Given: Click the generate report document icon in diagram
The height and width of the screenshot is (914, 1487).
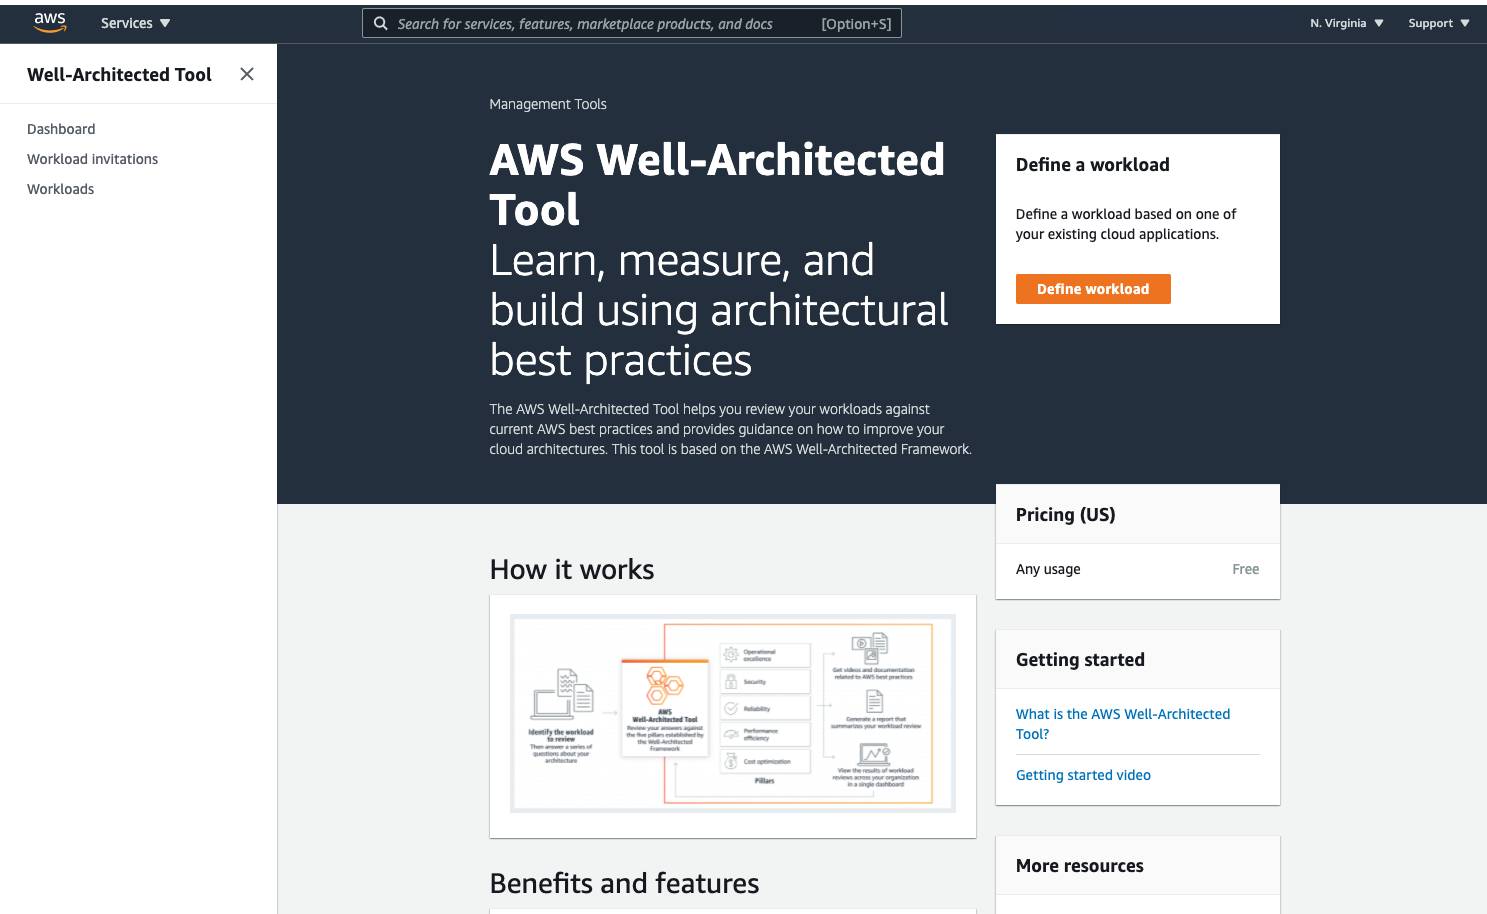Looking at the screenshot, I should (875, 701).
